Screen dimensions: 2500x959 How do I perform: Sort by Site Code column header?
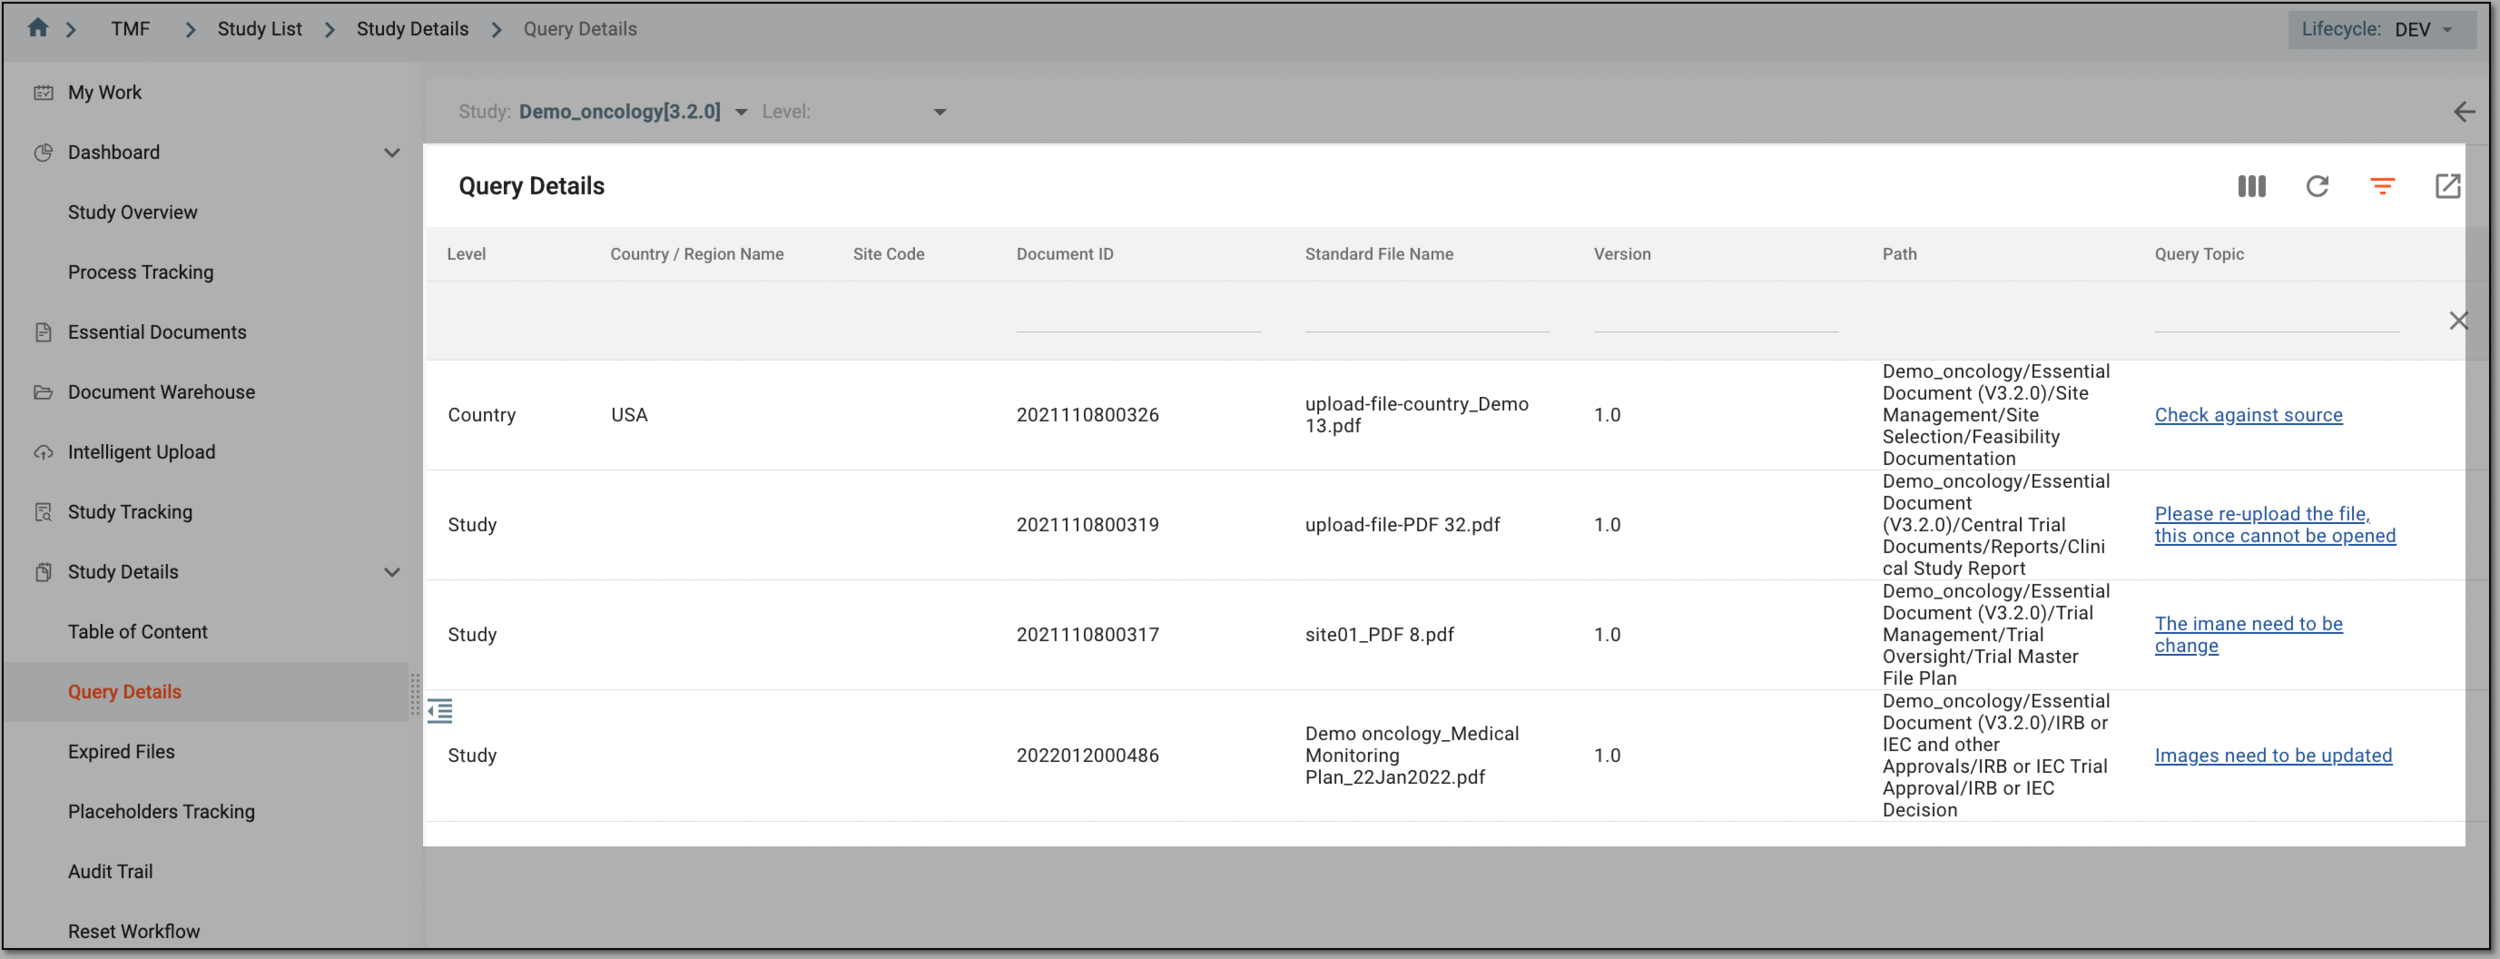[888, 254]
